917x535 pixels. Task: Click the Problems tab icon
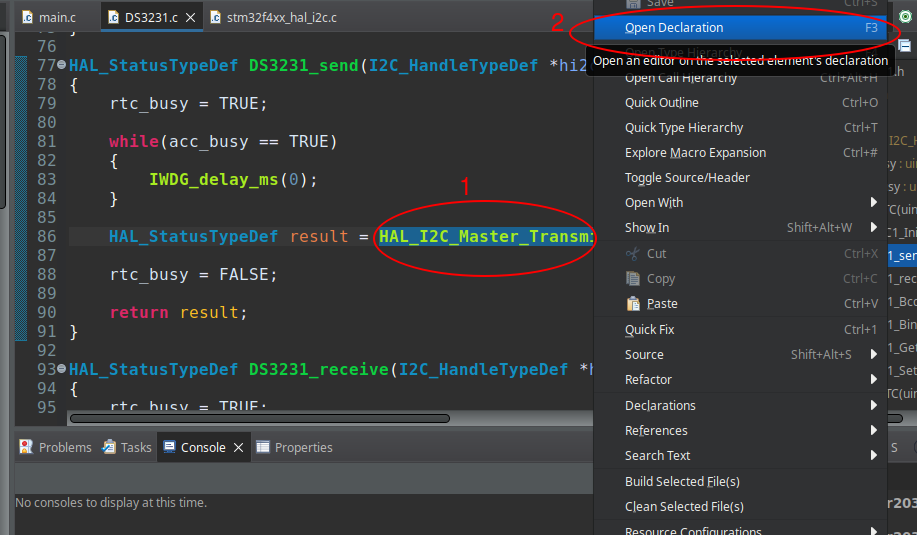pyautogui.click(x=26, y=447)
